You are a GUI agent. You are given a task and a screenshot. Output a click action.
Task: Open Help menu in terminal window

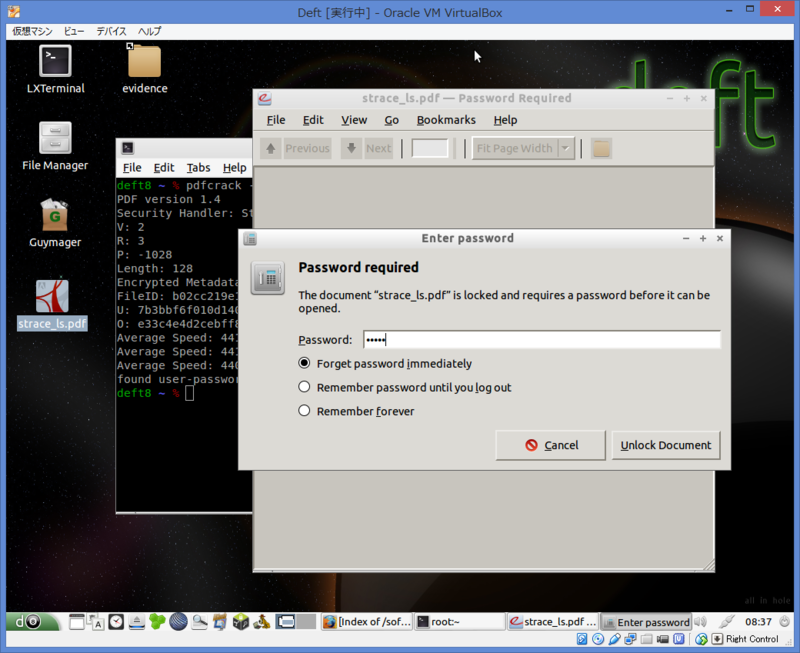234,168
